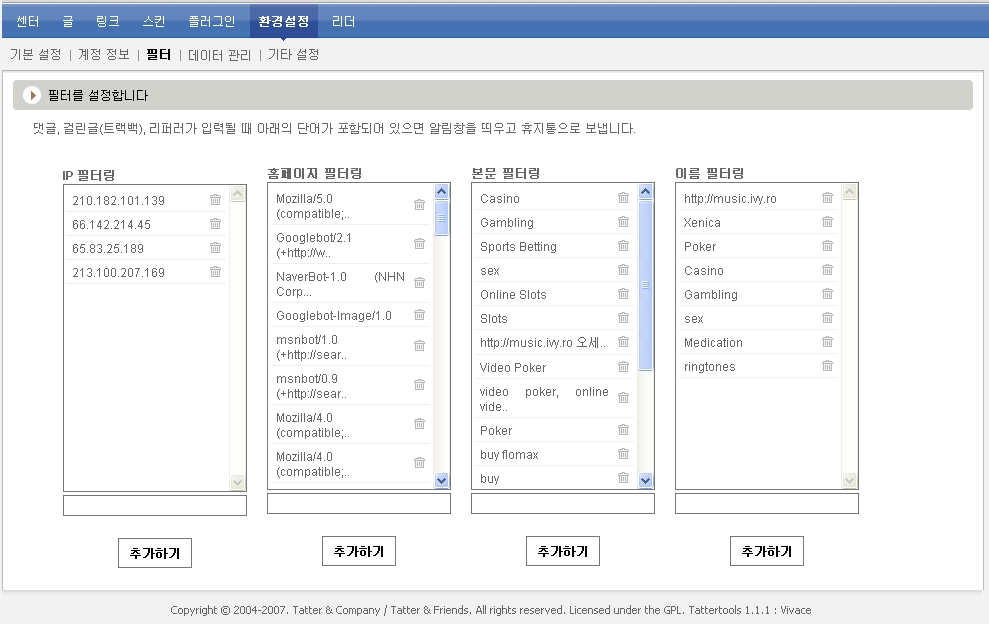This screenshot has width=989, height=624.
Task: Delete Medication name filter
Action: click(x=828, y=341)
